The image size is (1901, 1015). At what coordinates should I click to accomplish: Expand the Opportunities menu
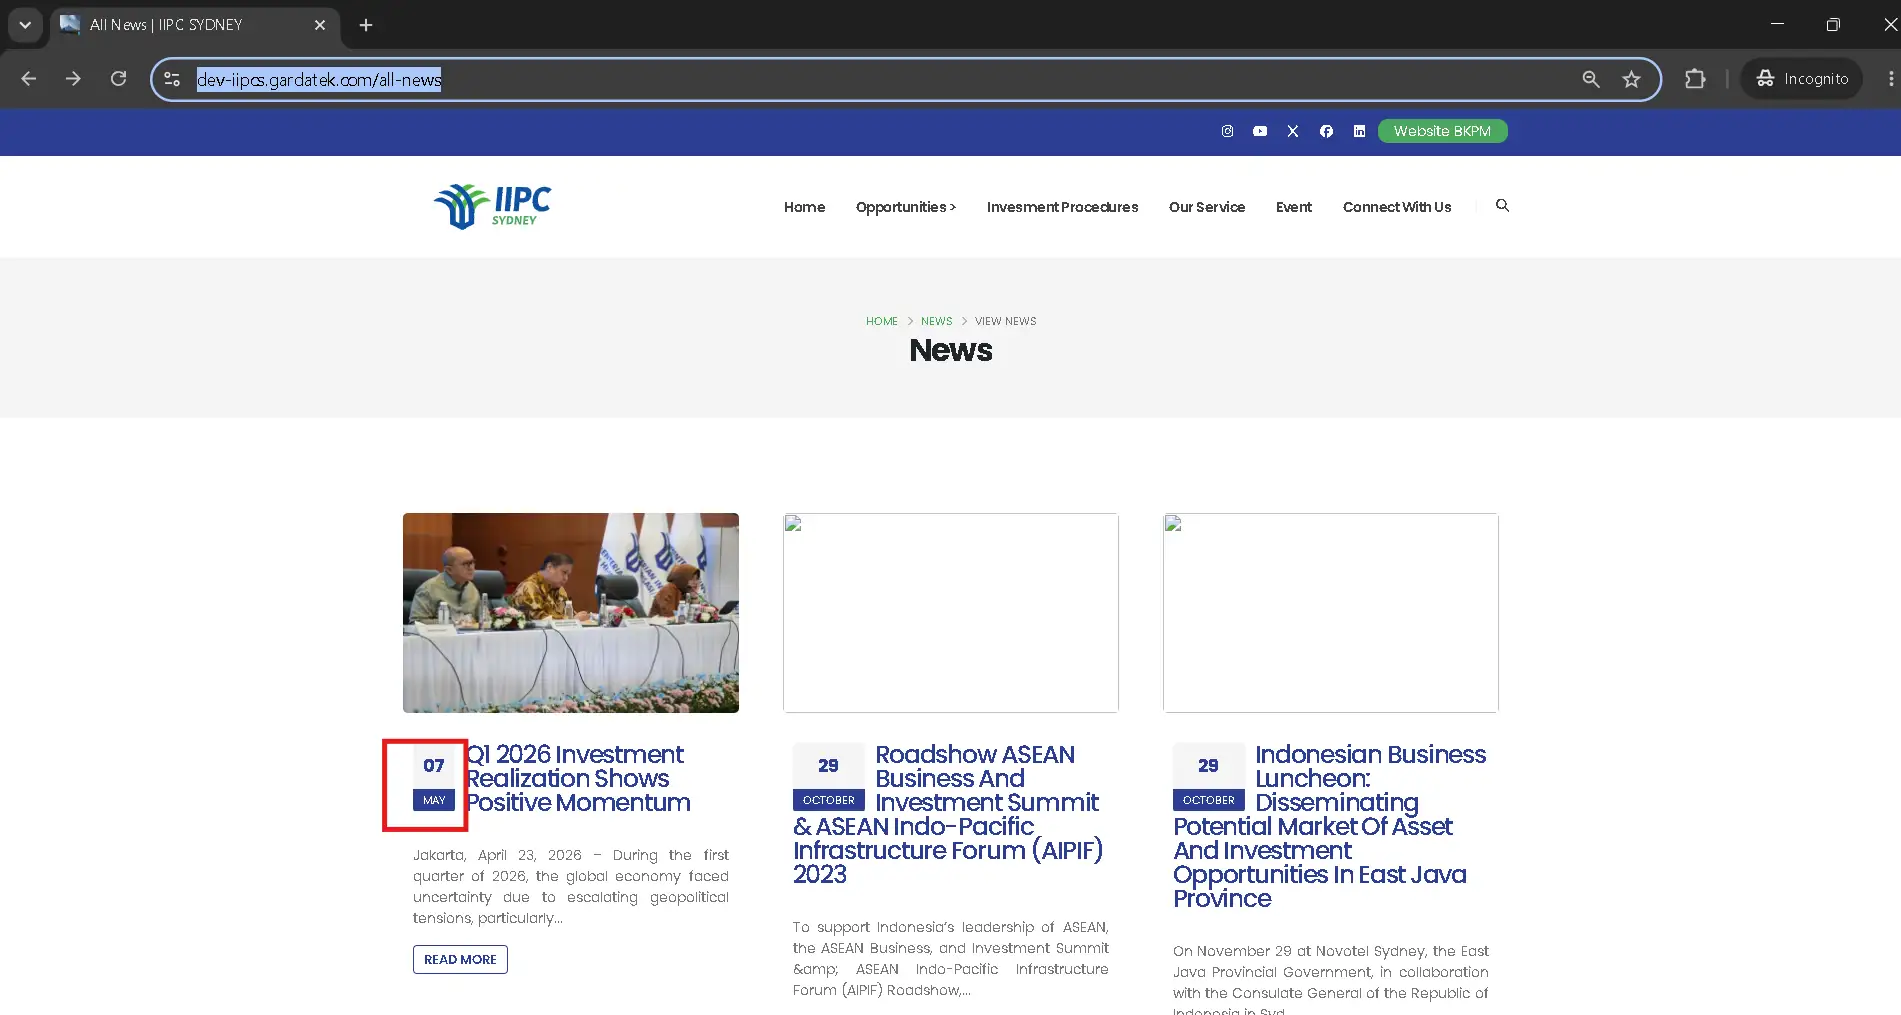pos(906,207)
